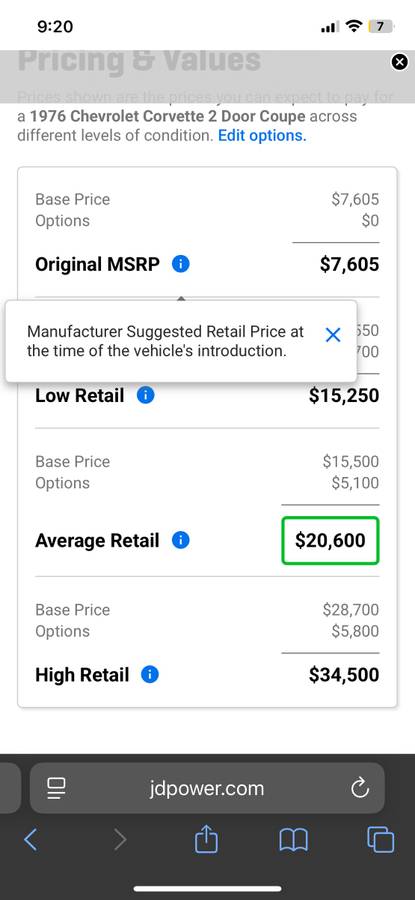Tap the jdpower.com address bar

point(207,788)
